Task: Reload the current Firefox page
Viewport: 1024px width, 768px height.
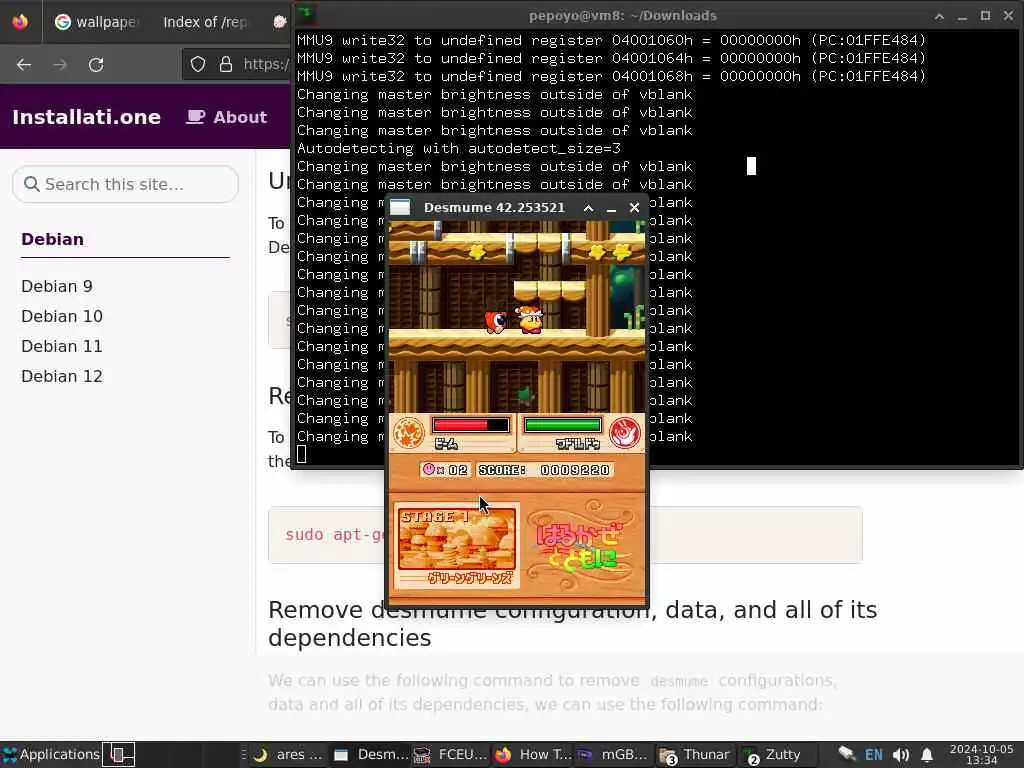Action: tap(96, 65)
